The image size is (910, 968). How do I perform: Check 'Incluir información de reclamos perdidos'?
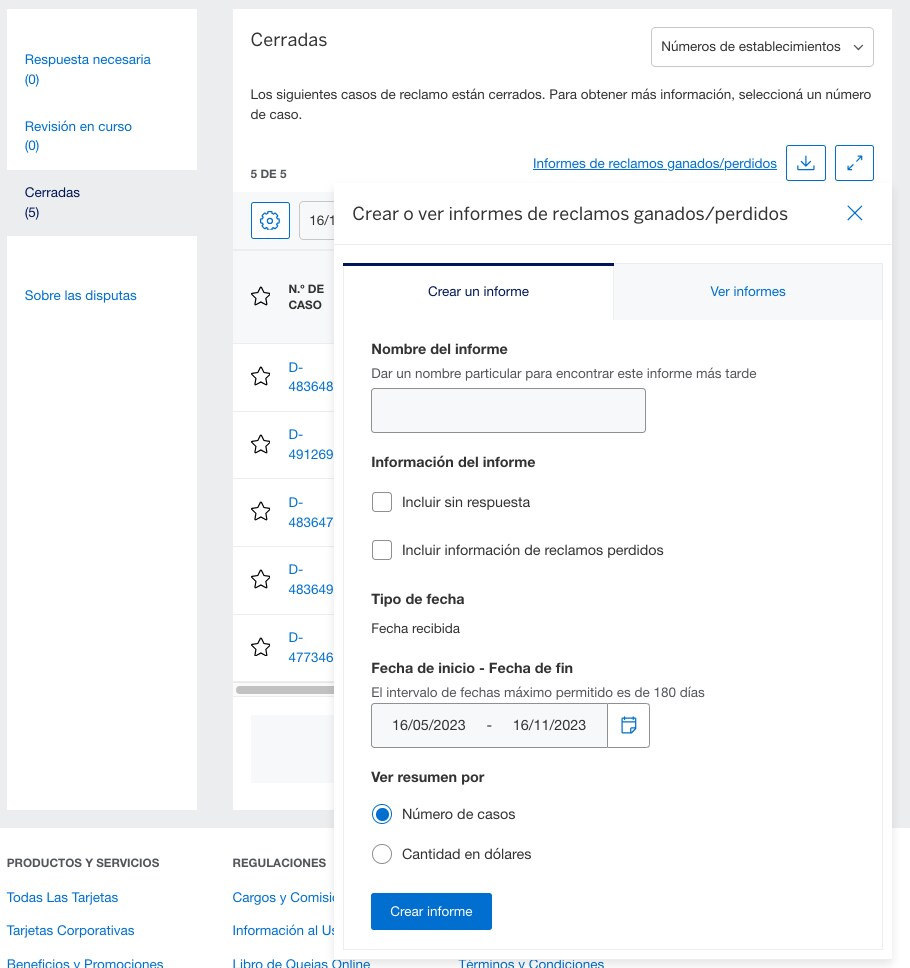(381, 550)
